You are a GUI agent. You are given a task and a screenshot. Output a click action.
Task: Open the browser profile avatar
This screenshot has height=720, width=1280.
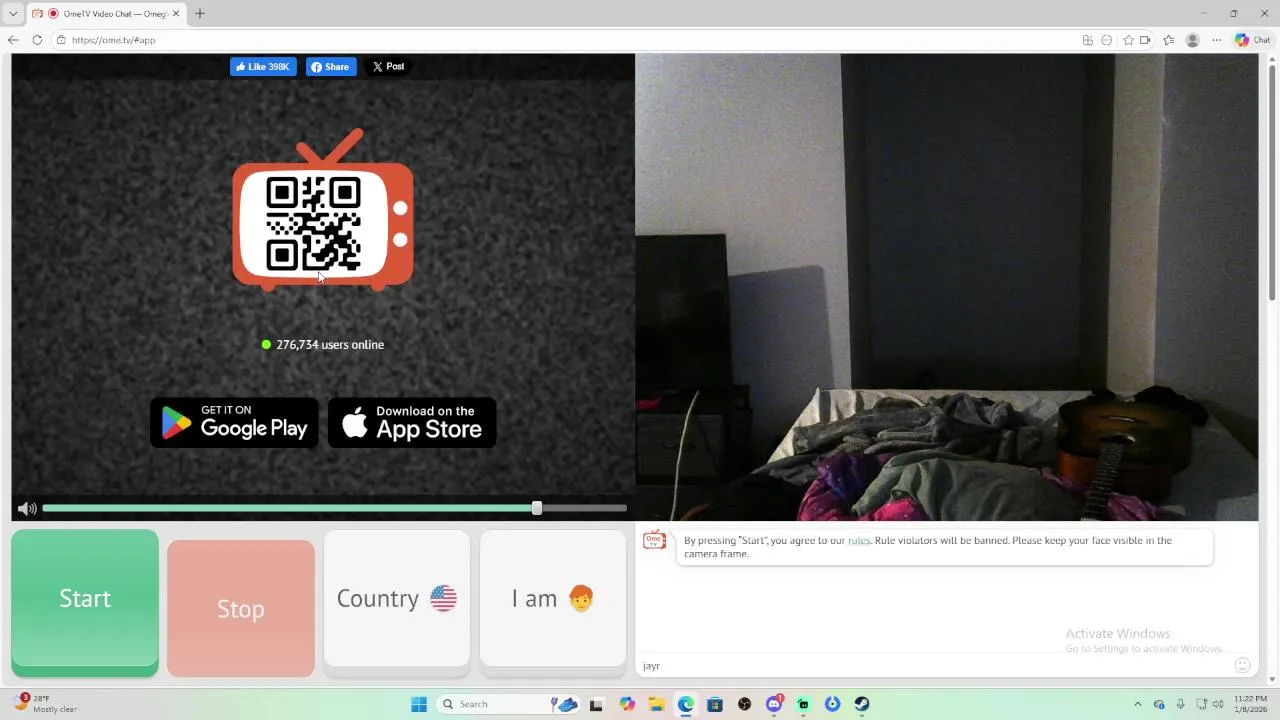coord(1192,40)
